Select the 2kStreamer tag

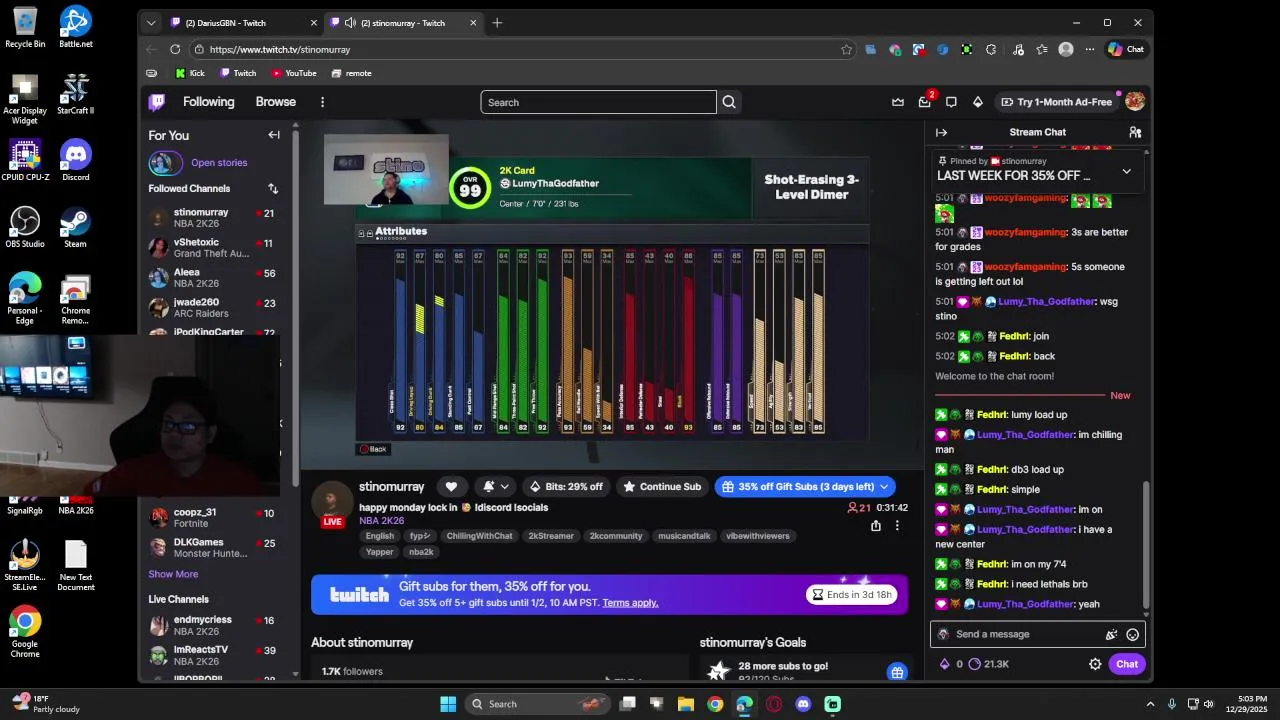(x=551, y=536)
